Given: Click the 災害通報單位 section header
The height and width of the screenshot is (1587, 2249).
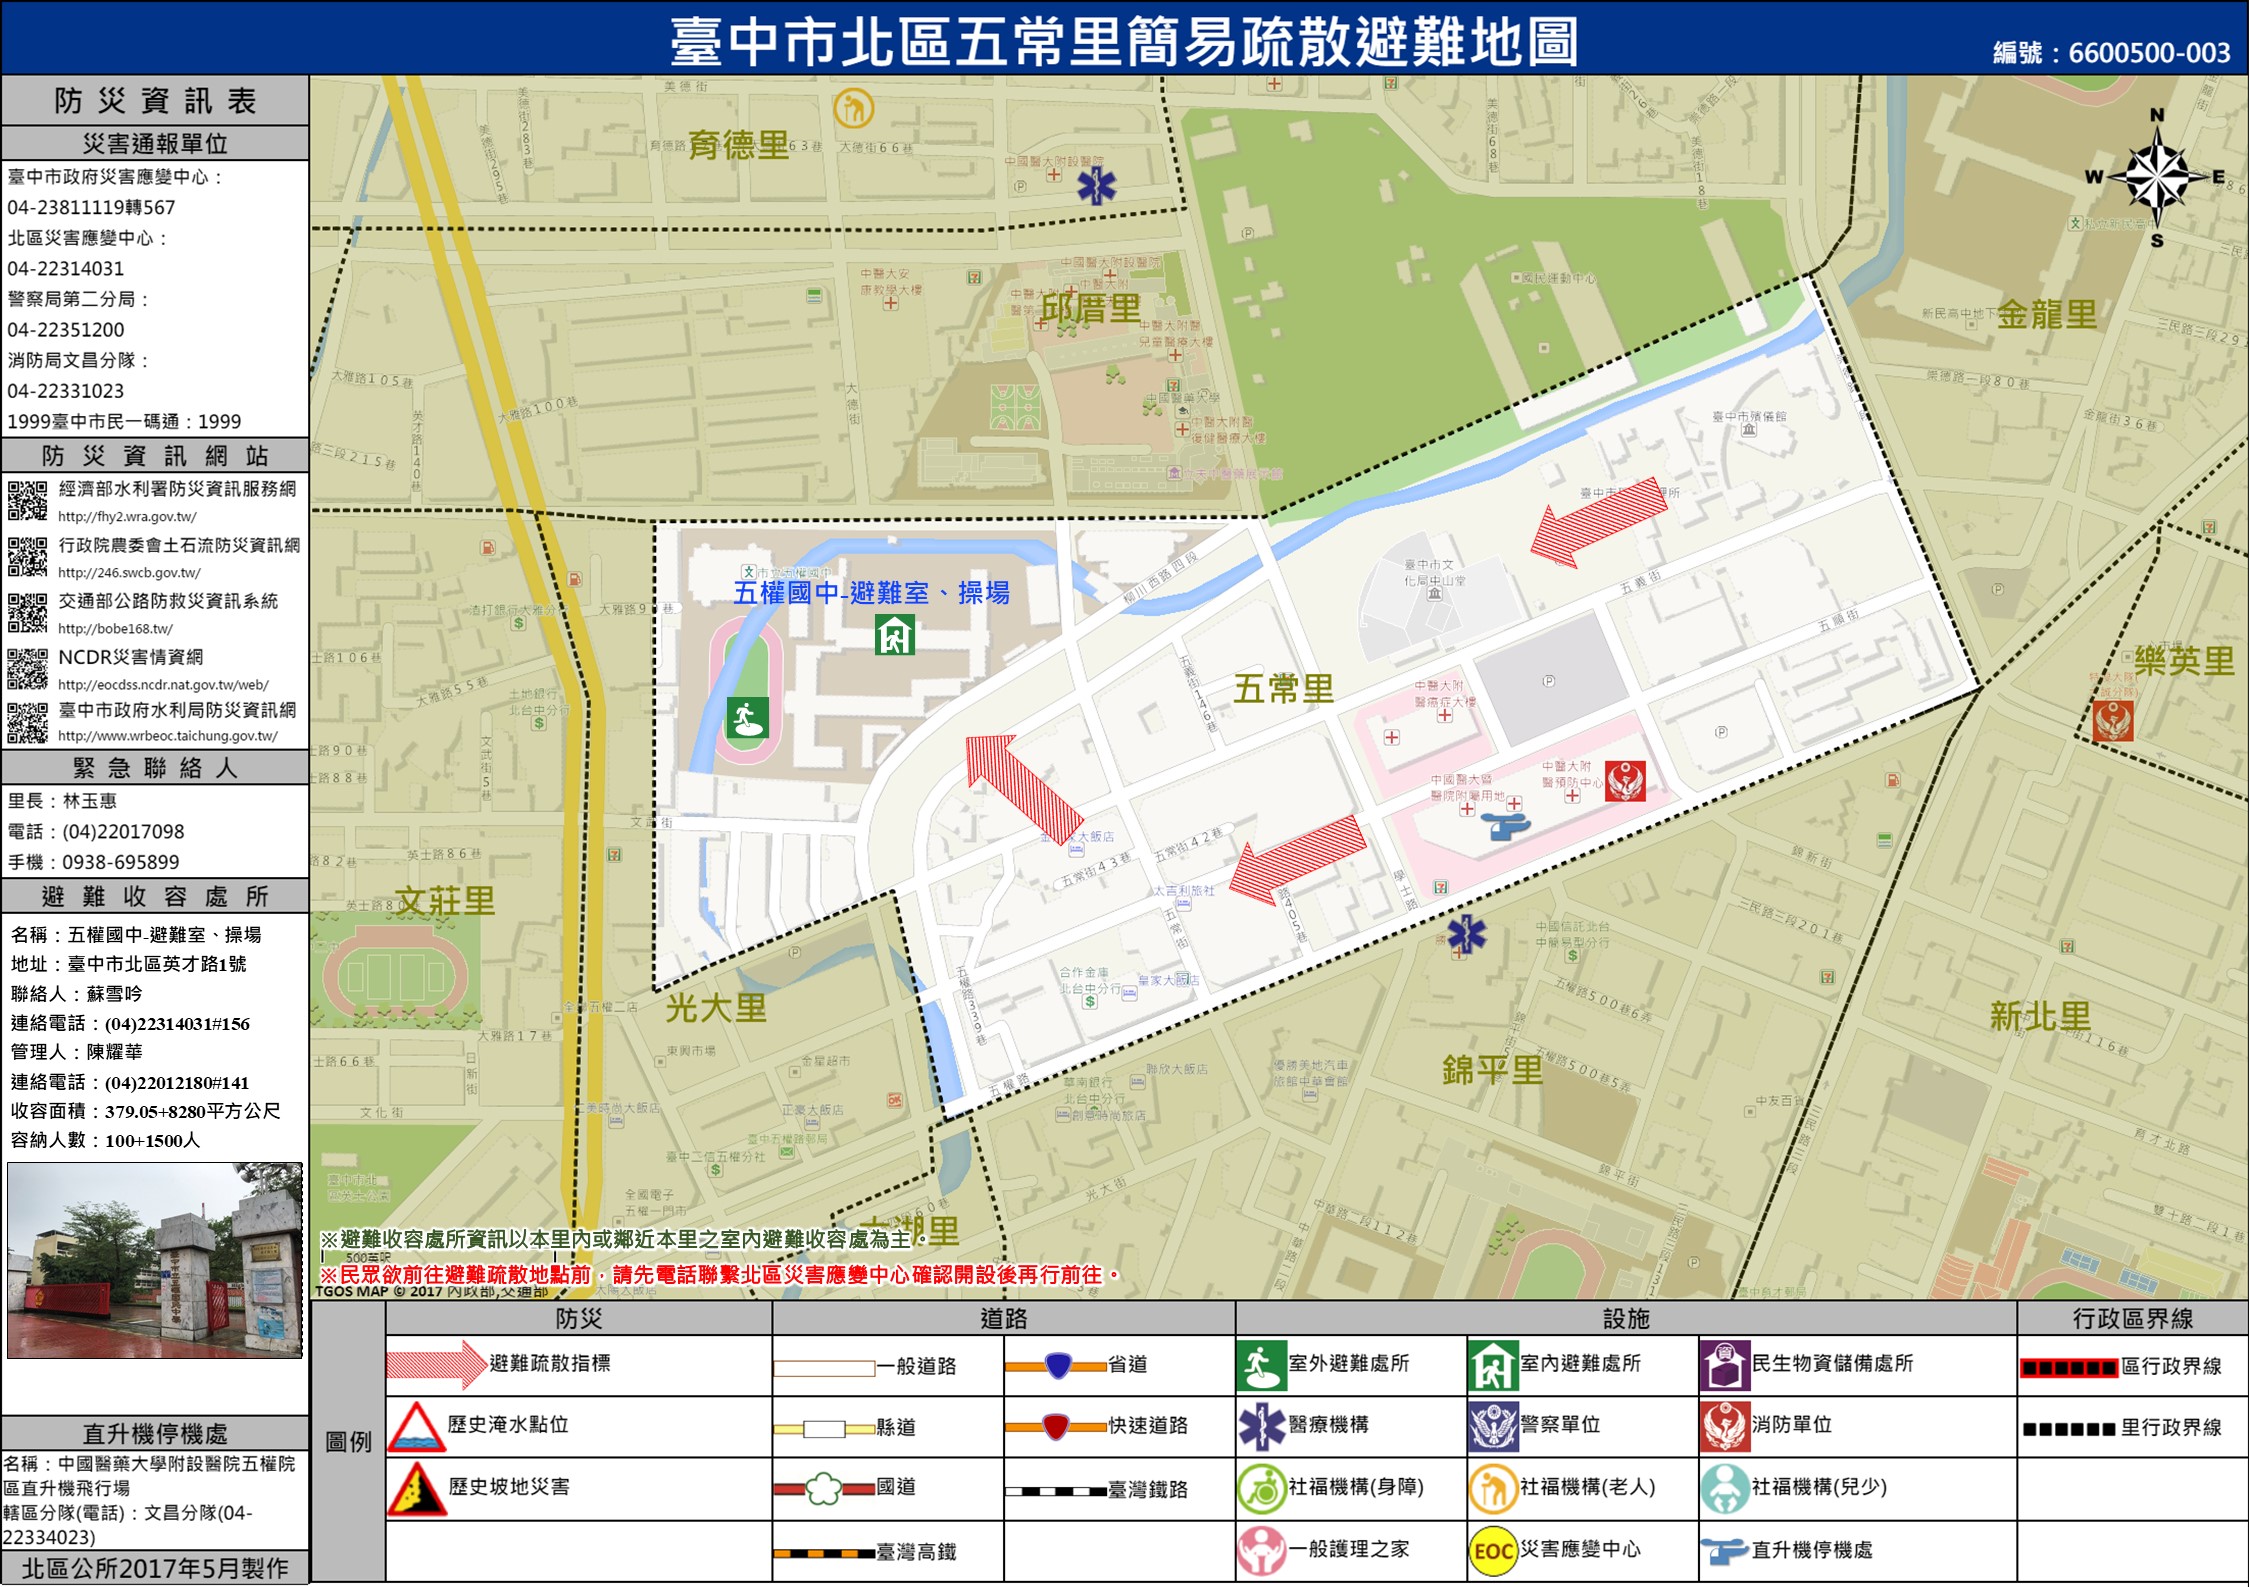Looking at the screenshot, I should (155, 143).
